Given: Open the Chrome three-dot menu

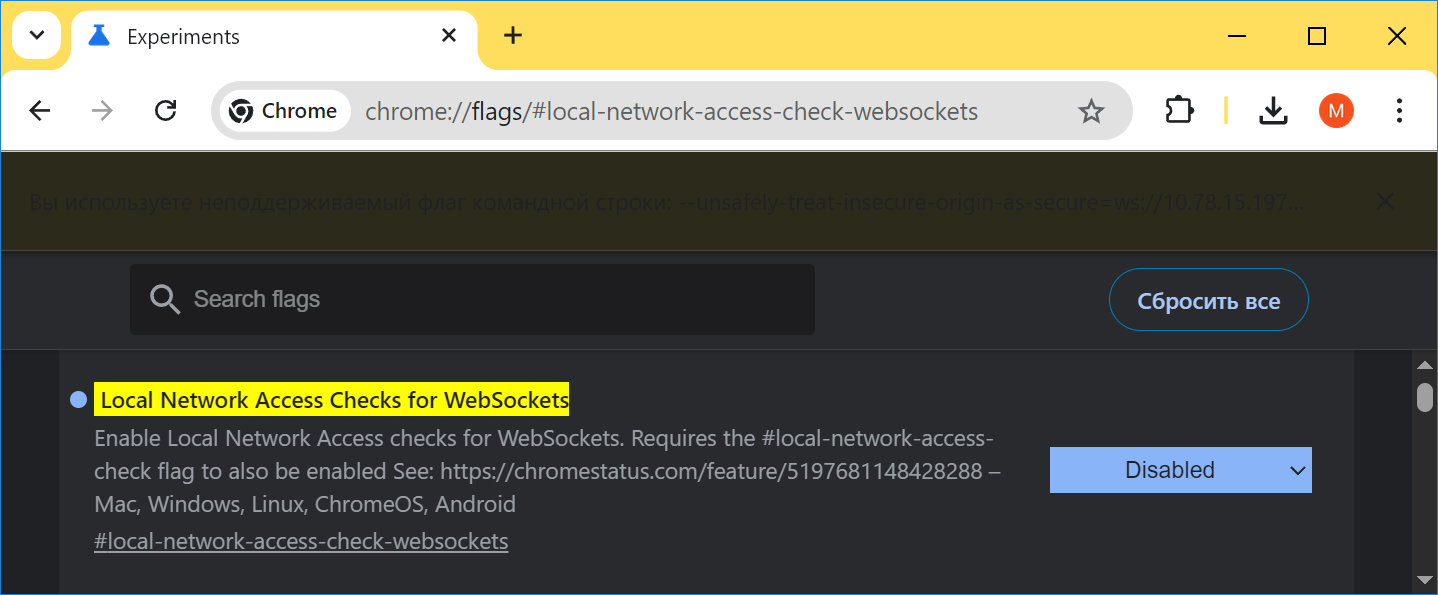Looking at the screenshot, I should [1399, 111].
